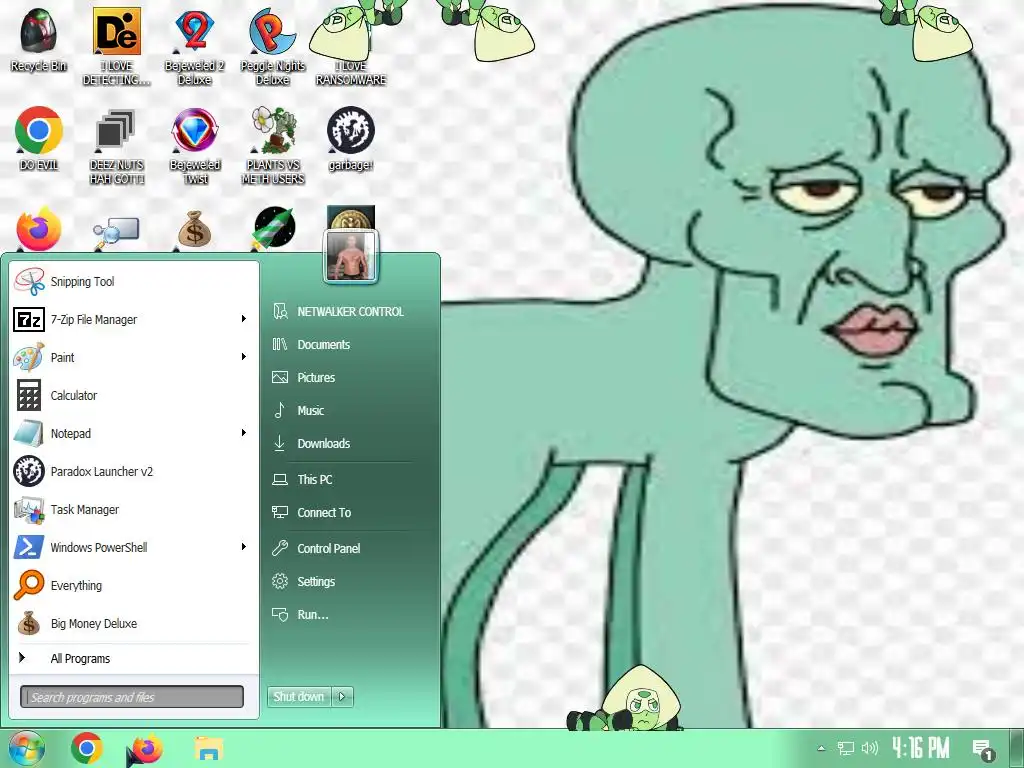Launch Bejeweled 2 Deluxe from the desktop
This screenshot has height=768, width=1024.
[195, 46]
